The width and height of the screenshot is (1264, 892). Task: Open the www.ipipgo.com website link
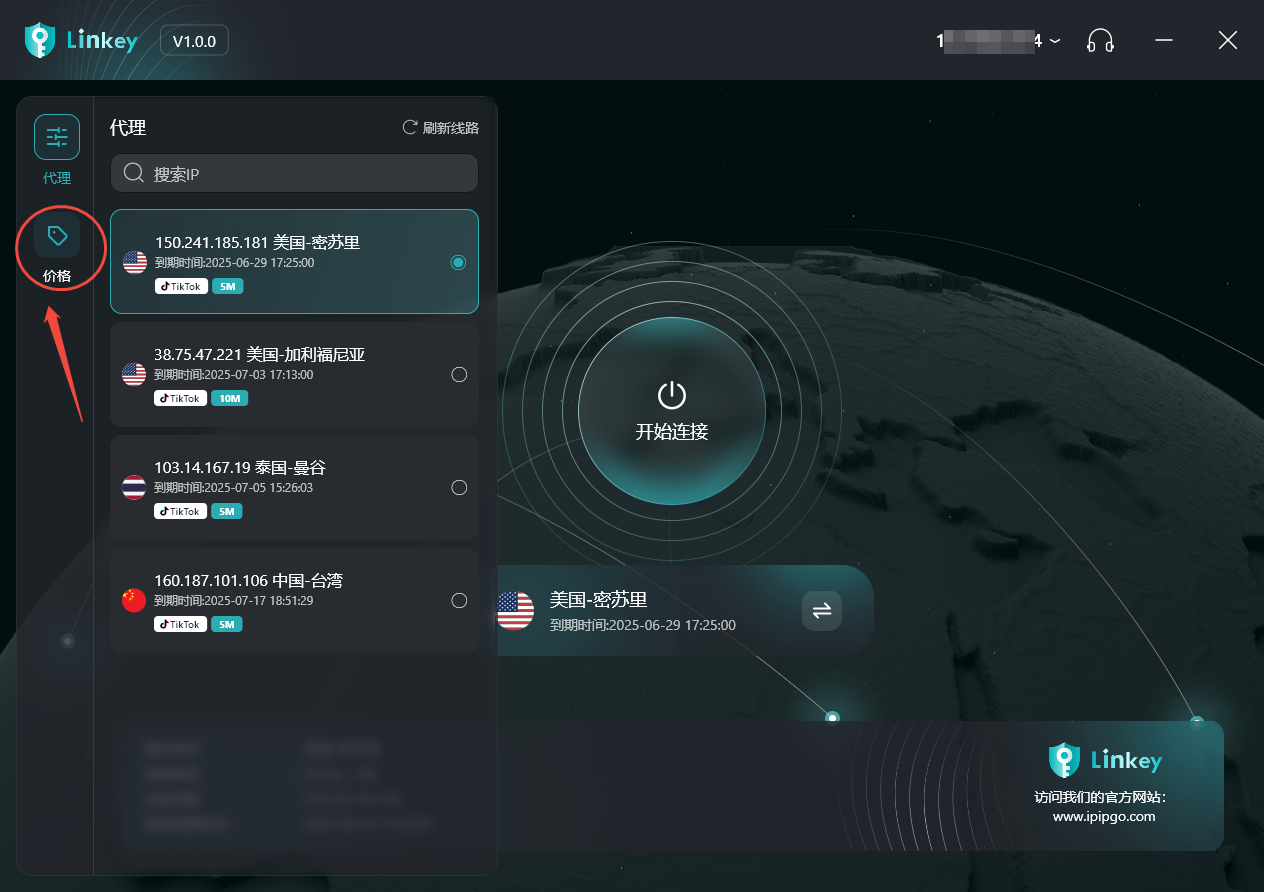pos(1103,816)
